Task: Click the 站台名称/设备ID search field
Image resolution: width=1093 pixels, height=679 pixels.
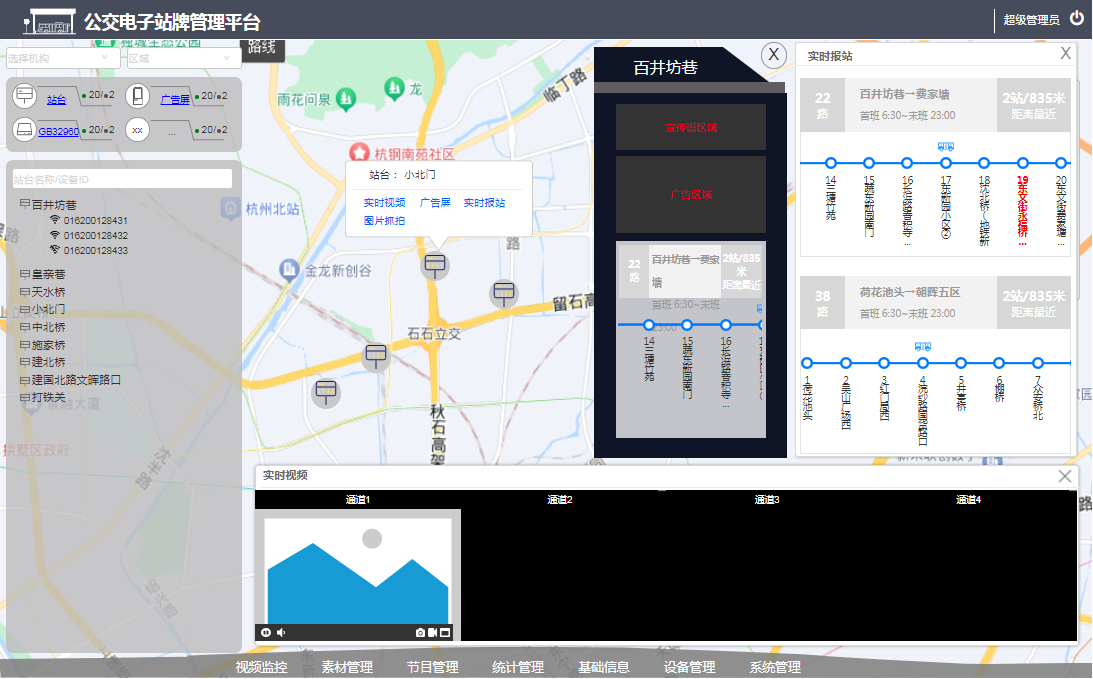Action: [122, 179]
